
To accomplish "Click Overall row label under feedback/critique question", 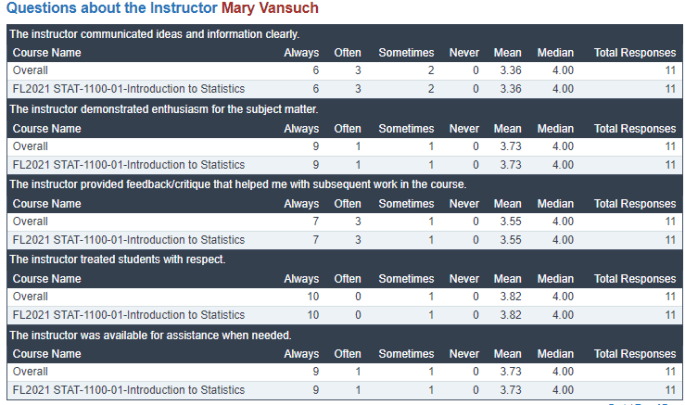I will click(x=32, y=221).
